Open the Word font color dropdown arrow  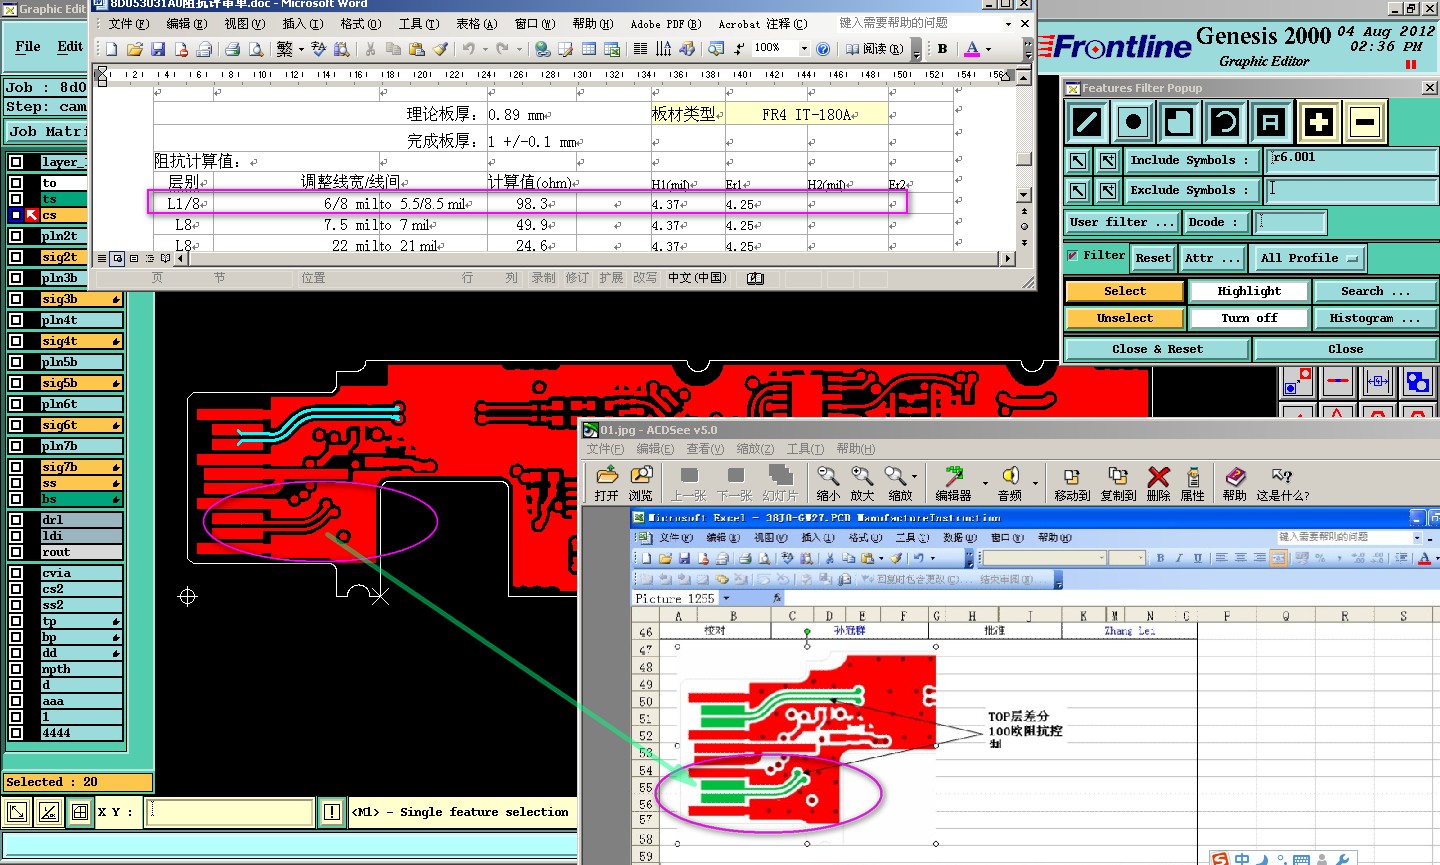click(x=989, y=48)
